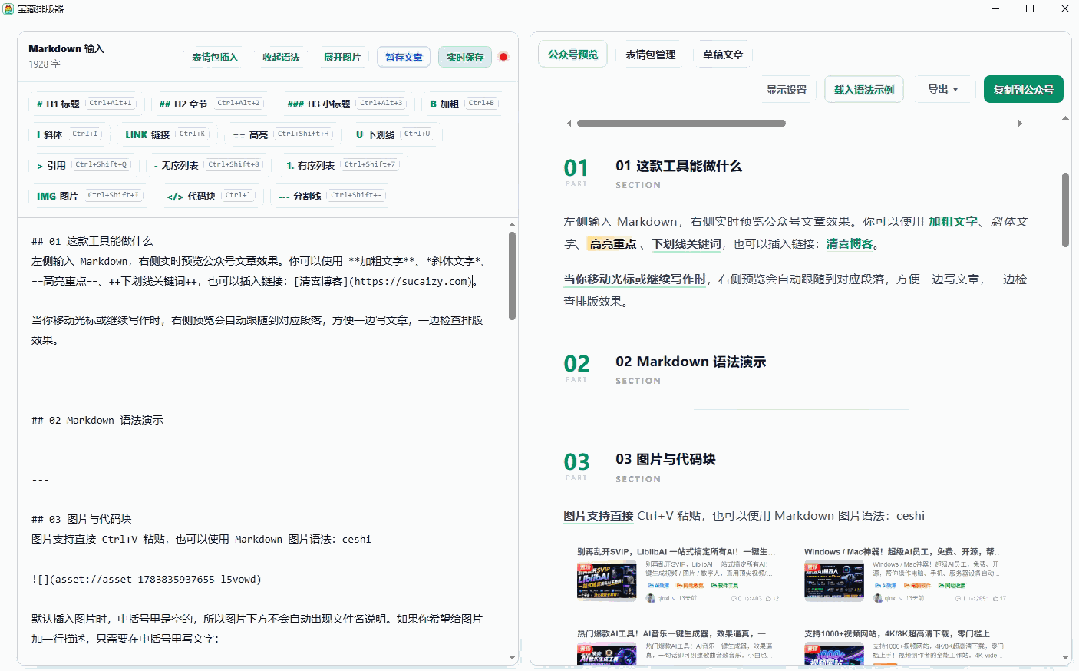Image resolution: width=1079 pixels, height=671 pixels.
Task: Click the large green '02' section number
Action: pos(577,363)
